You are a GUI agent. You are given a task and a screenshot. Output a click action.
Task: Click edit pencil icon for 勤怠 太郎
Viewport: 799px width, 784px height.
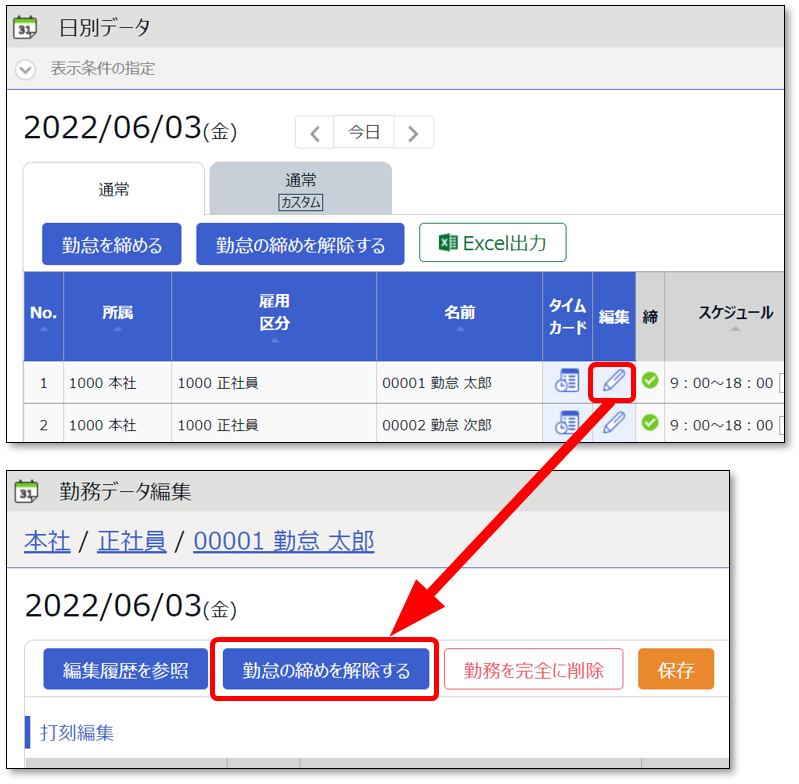click(x=613, y=381)
